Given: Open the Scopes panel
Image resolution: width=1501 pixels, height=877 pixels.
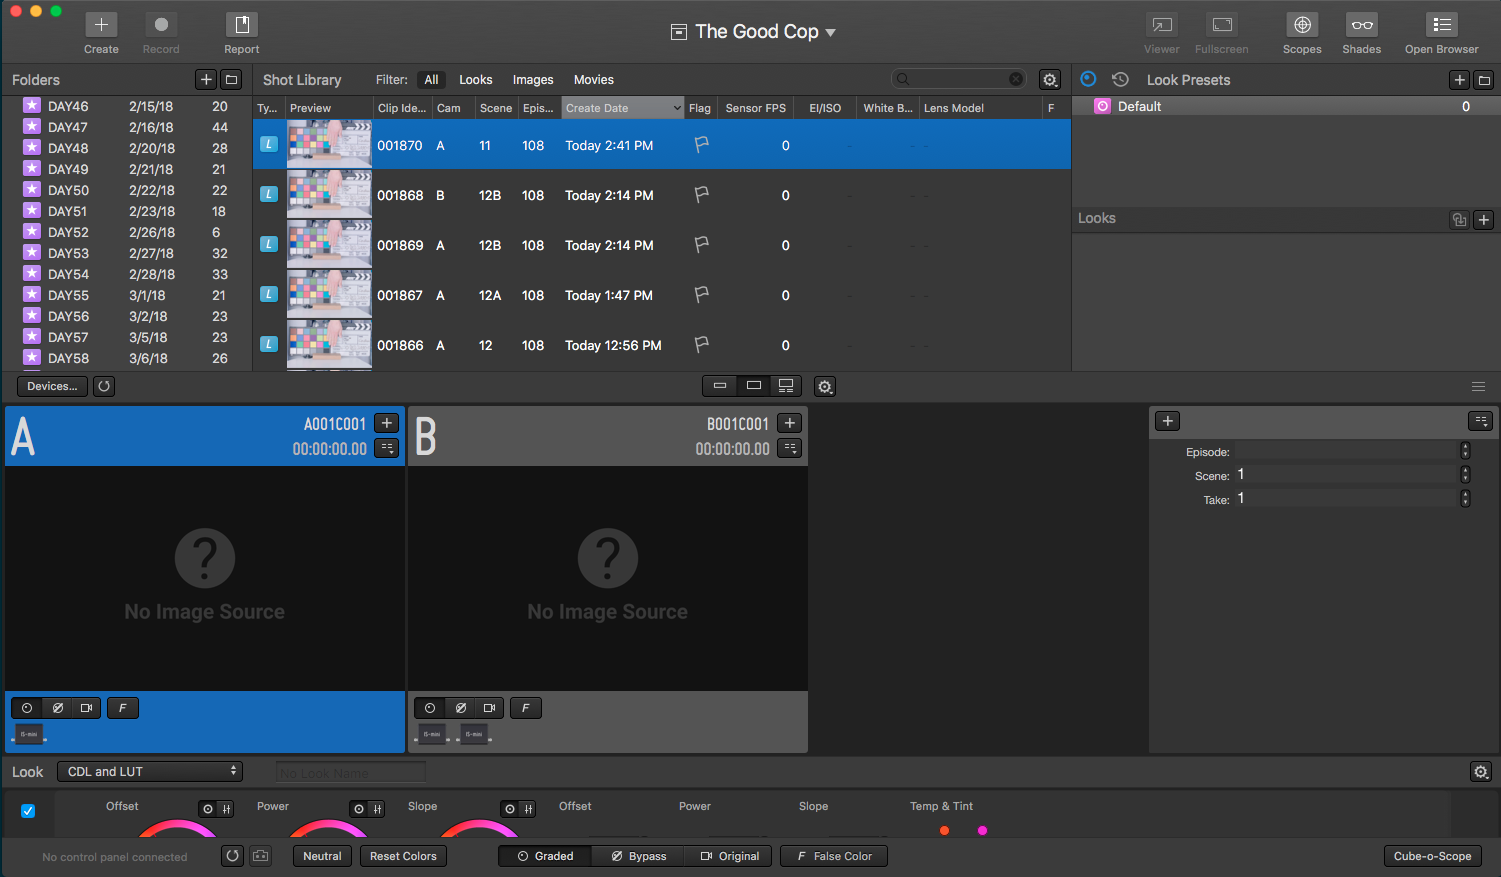Looking at the screenshot, I should [1301, 33].
